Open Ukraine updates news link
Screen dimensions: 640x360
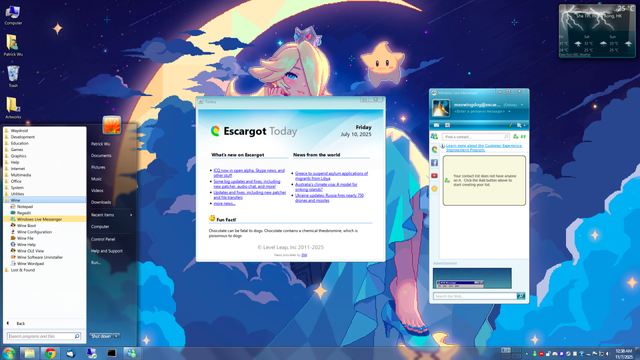click(329, 198)
